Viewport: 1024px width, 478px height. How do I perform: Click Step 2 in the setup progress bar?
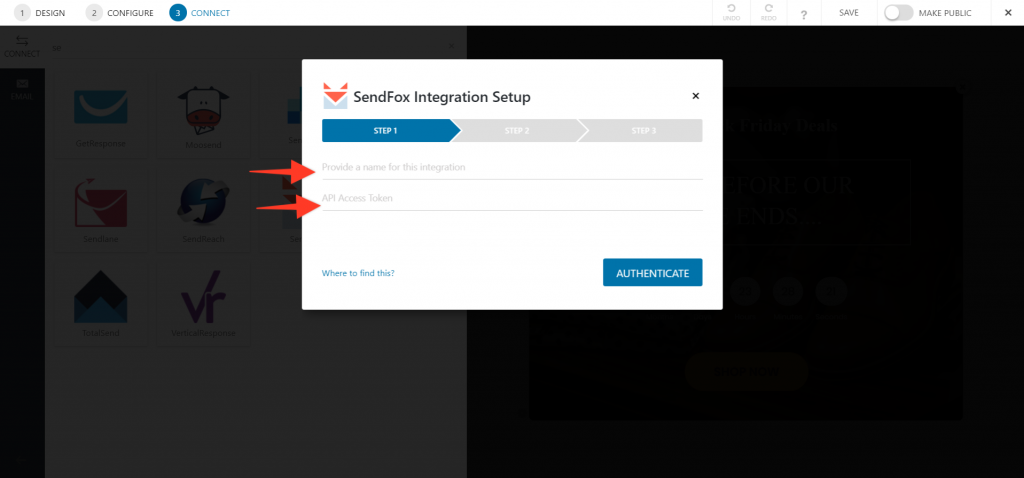(x=517, y=131)
